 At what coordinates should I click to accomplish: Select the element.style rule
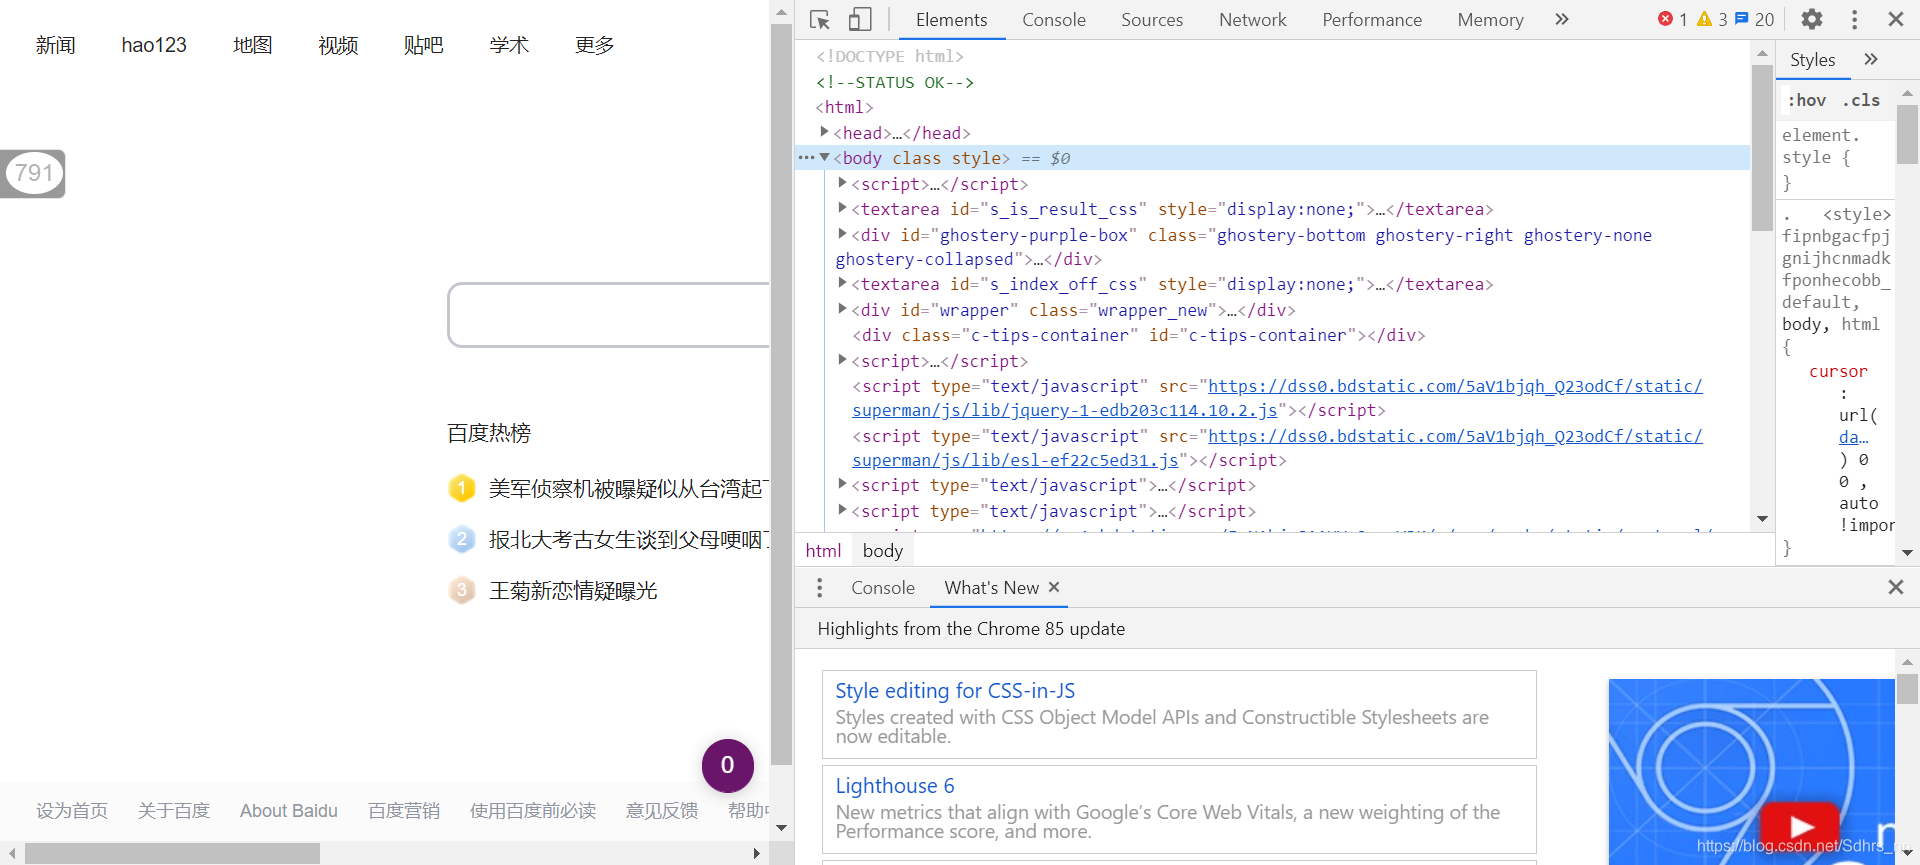click(x=1833, y=159)
